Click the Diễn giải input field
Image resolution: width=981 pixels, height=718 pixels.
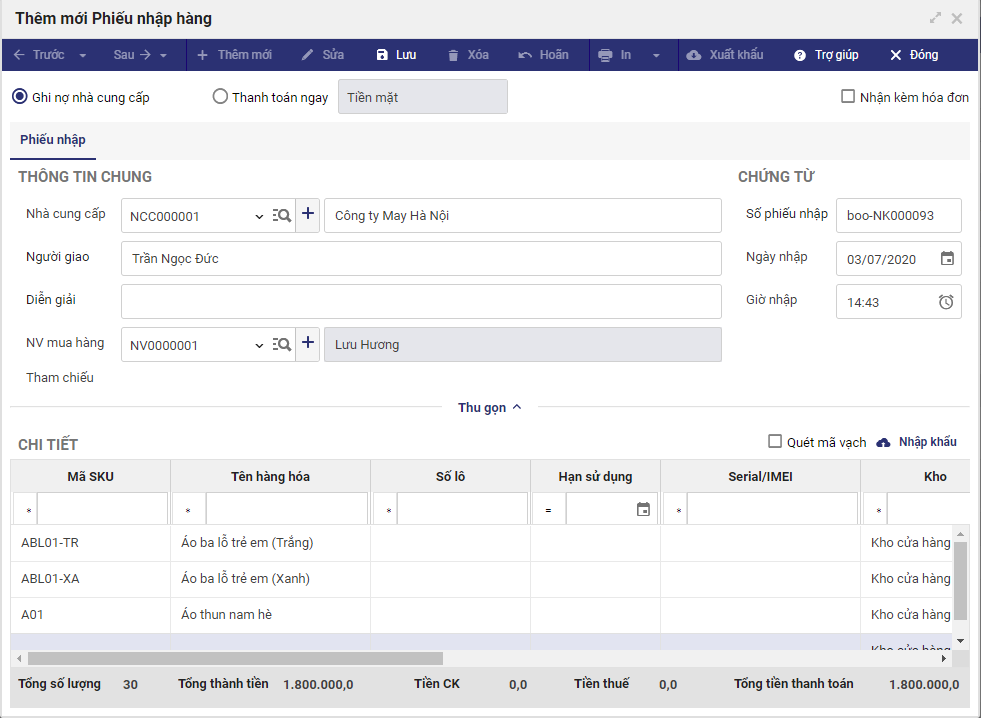tap(421, 301)
